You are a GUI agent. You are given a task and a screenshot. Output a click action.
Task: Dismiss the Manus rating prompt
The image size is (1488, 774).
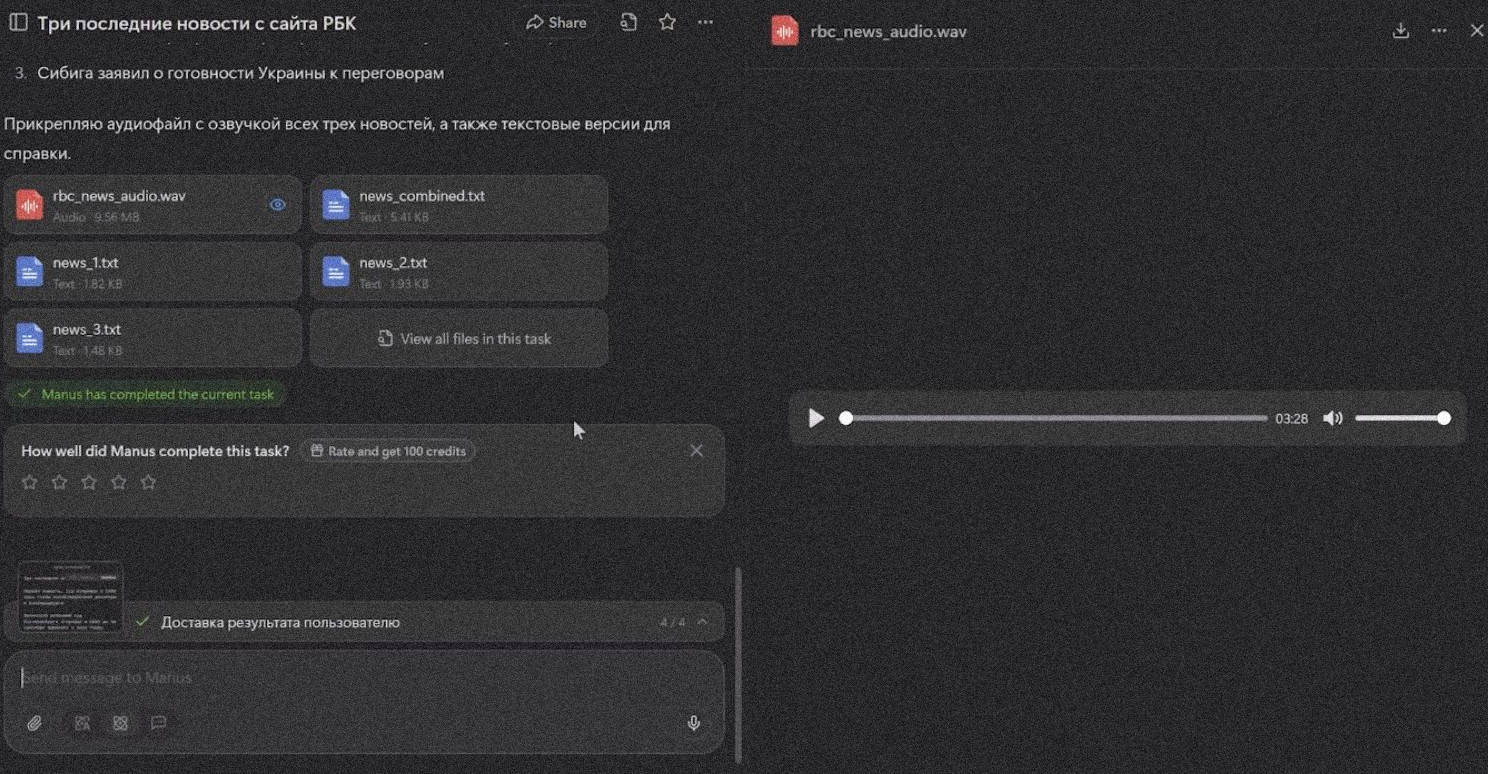point(697,451)
